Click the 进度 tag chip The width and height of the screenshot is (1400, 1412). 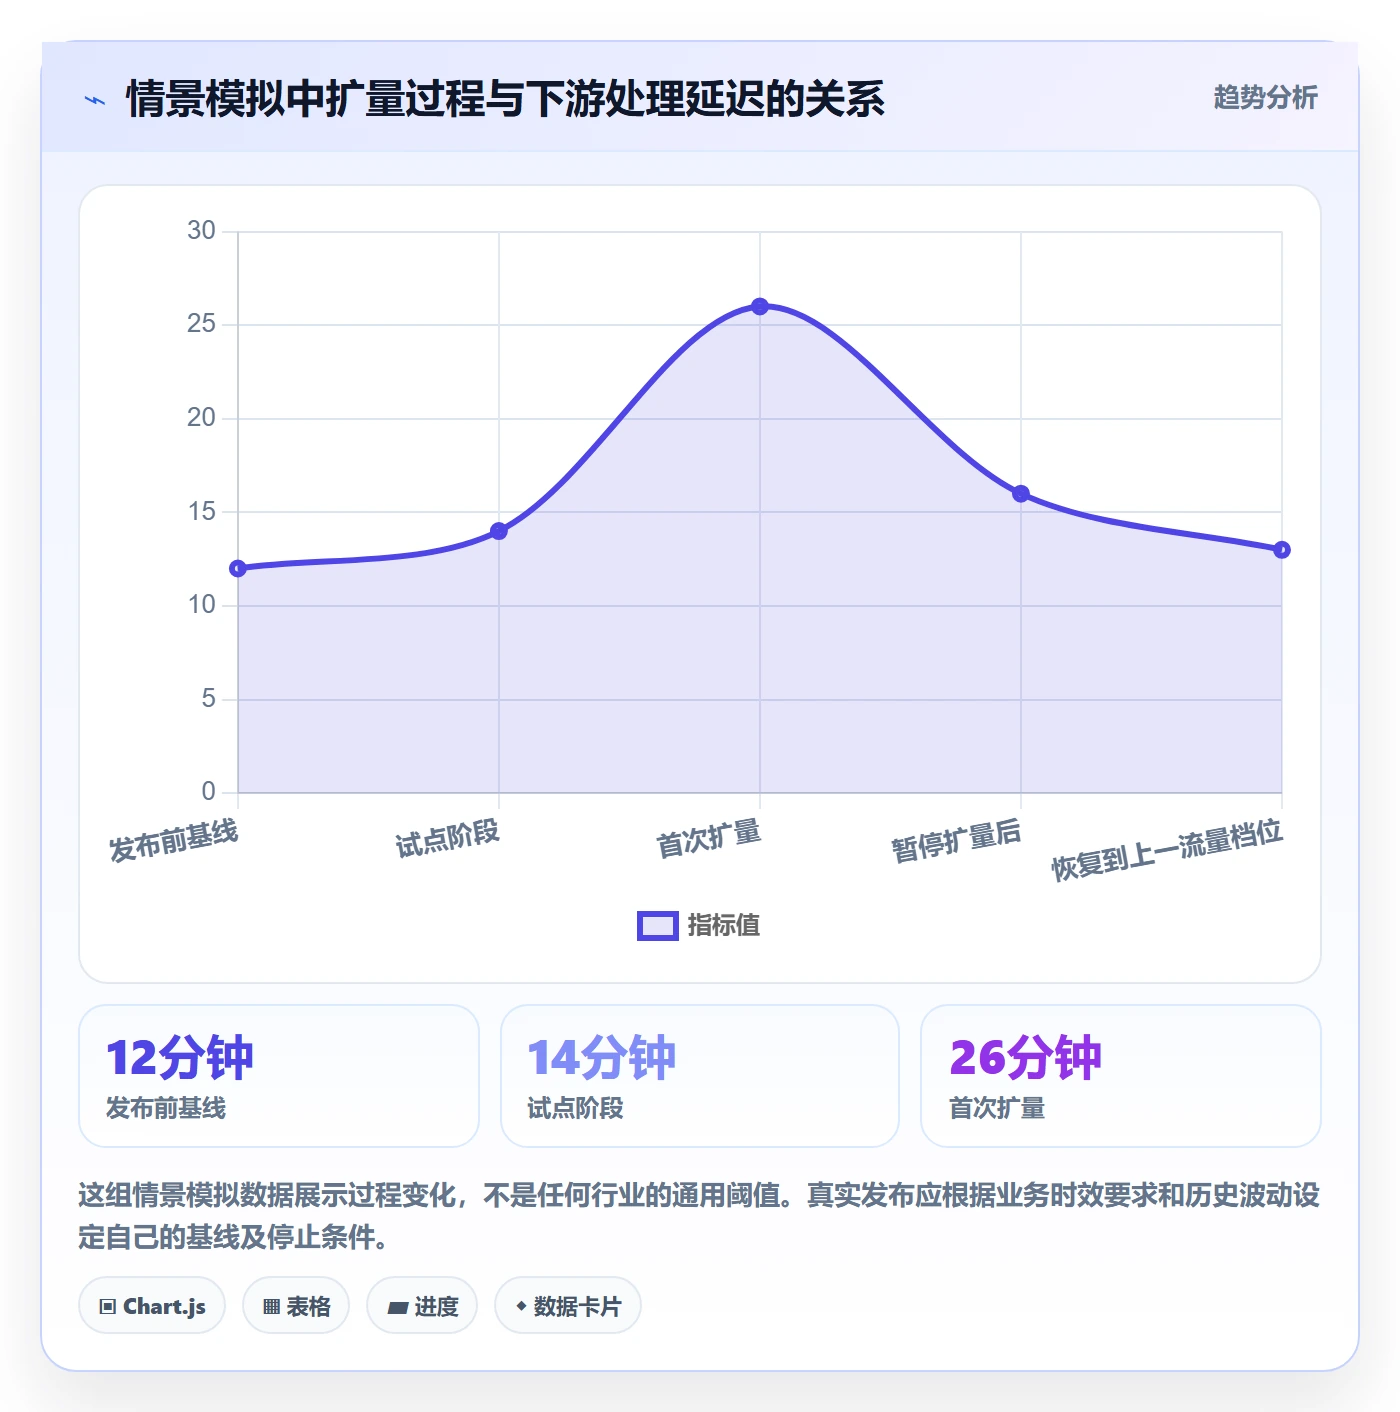tap(422, 1306)
